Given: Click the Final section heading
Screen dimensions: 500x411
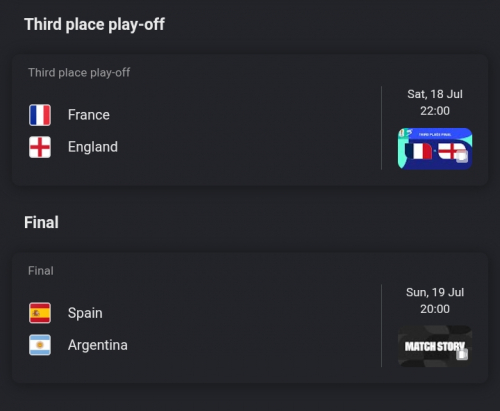Looking at the screenshot, I should 41,222.
